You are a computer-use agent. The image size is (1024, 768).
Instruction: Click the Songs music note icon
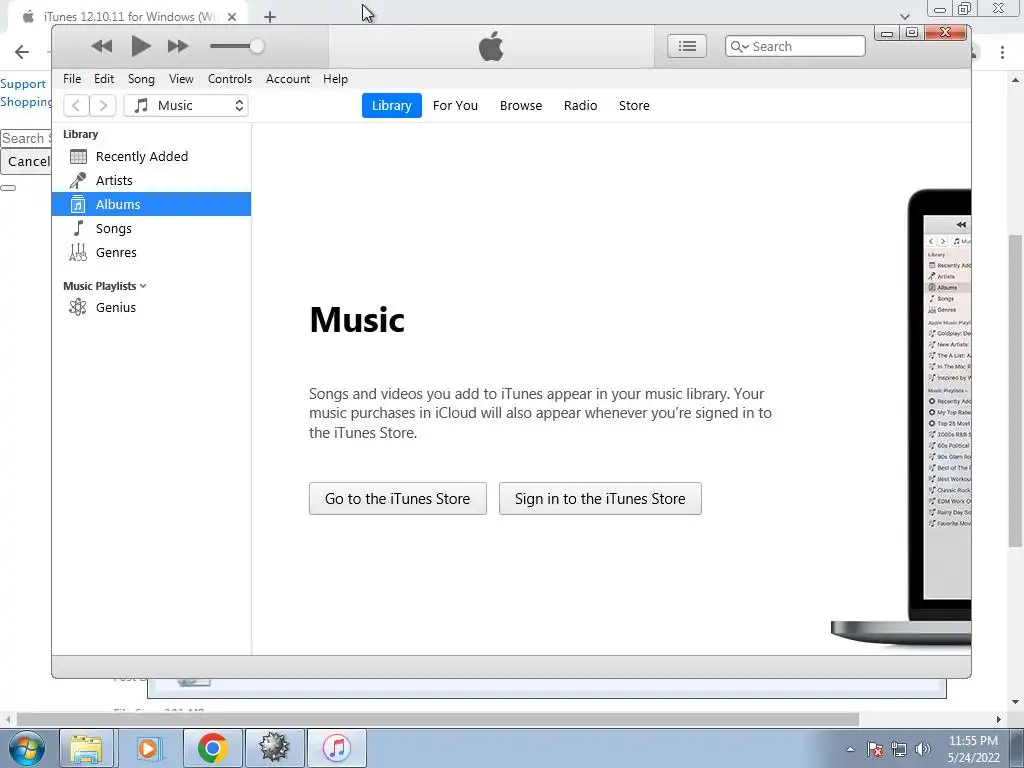click(x=78, y=228)
